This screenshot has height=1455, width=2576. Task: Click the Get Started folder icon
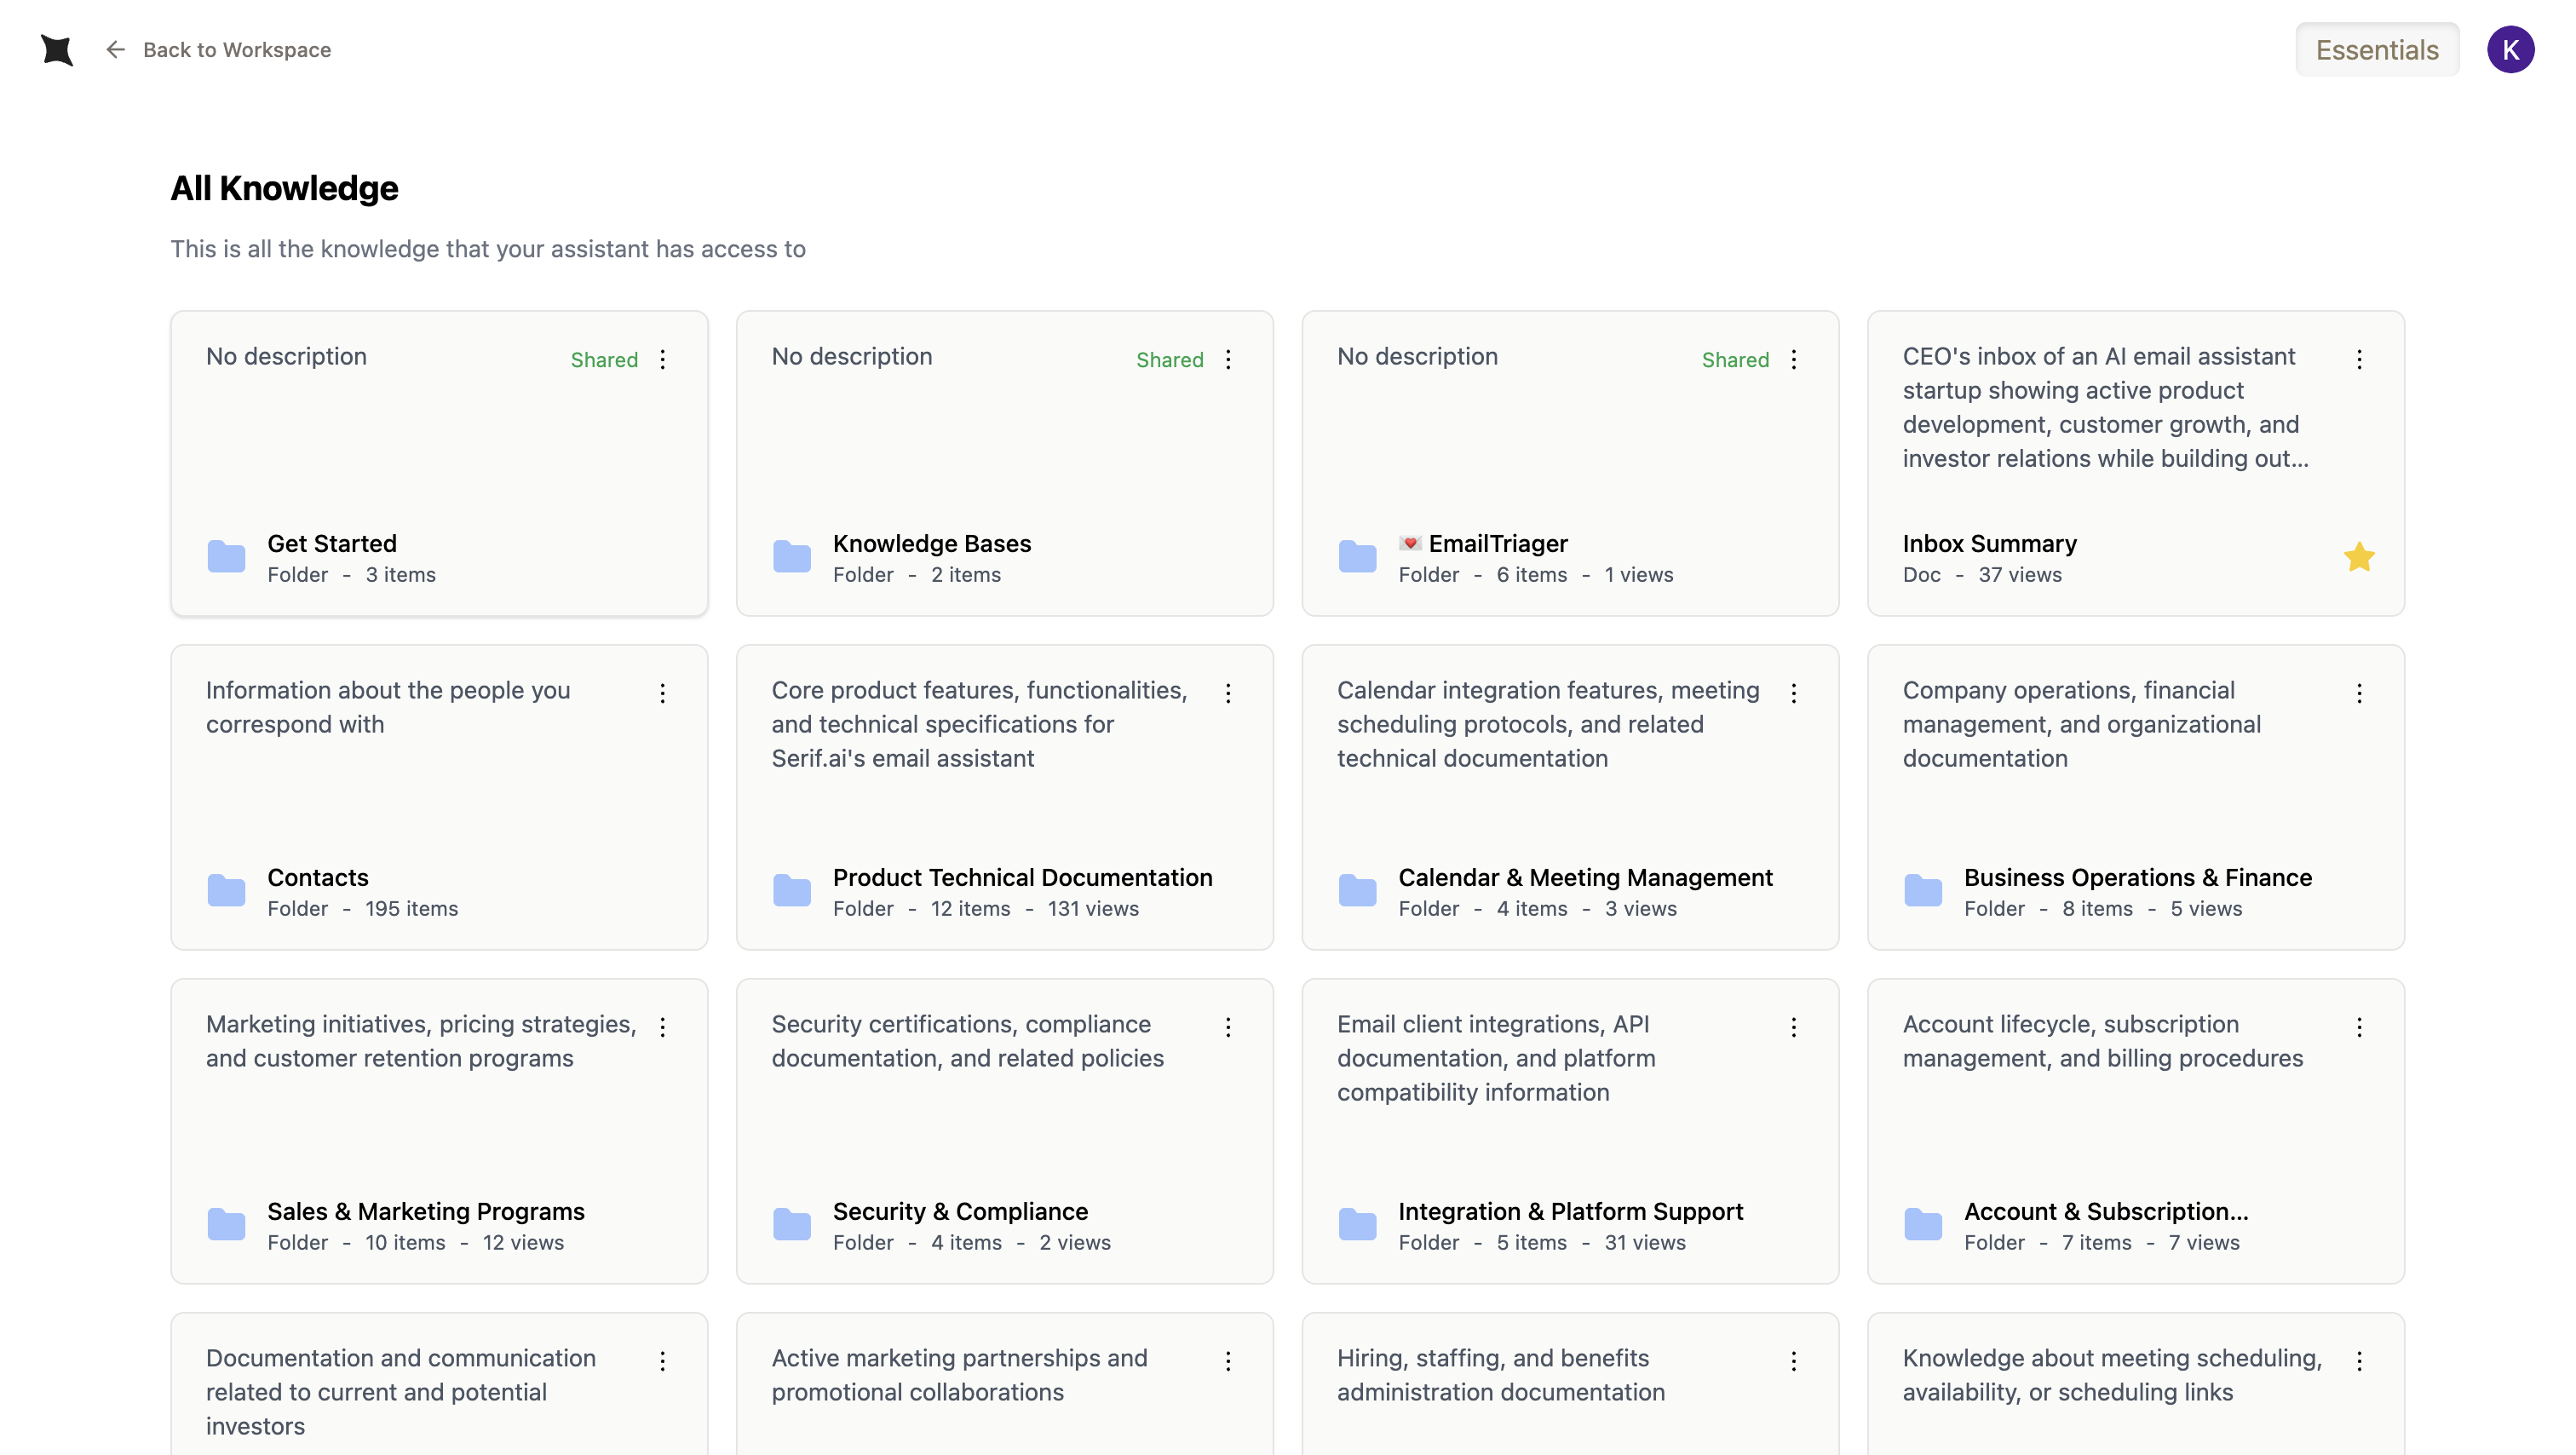point(226,557)
